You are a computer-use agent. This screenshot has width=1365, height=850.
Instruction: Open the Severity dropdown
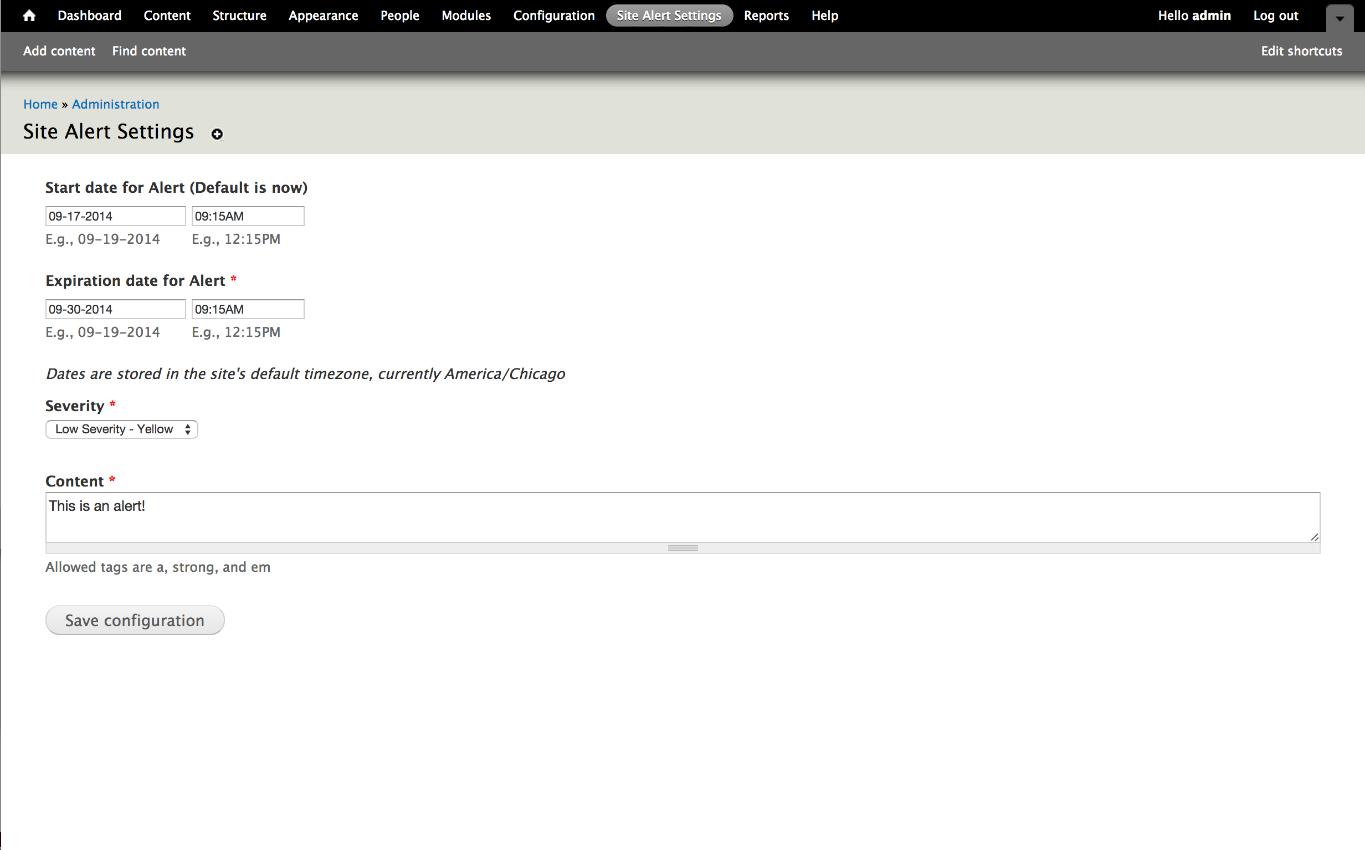click(x=122, y=429)
